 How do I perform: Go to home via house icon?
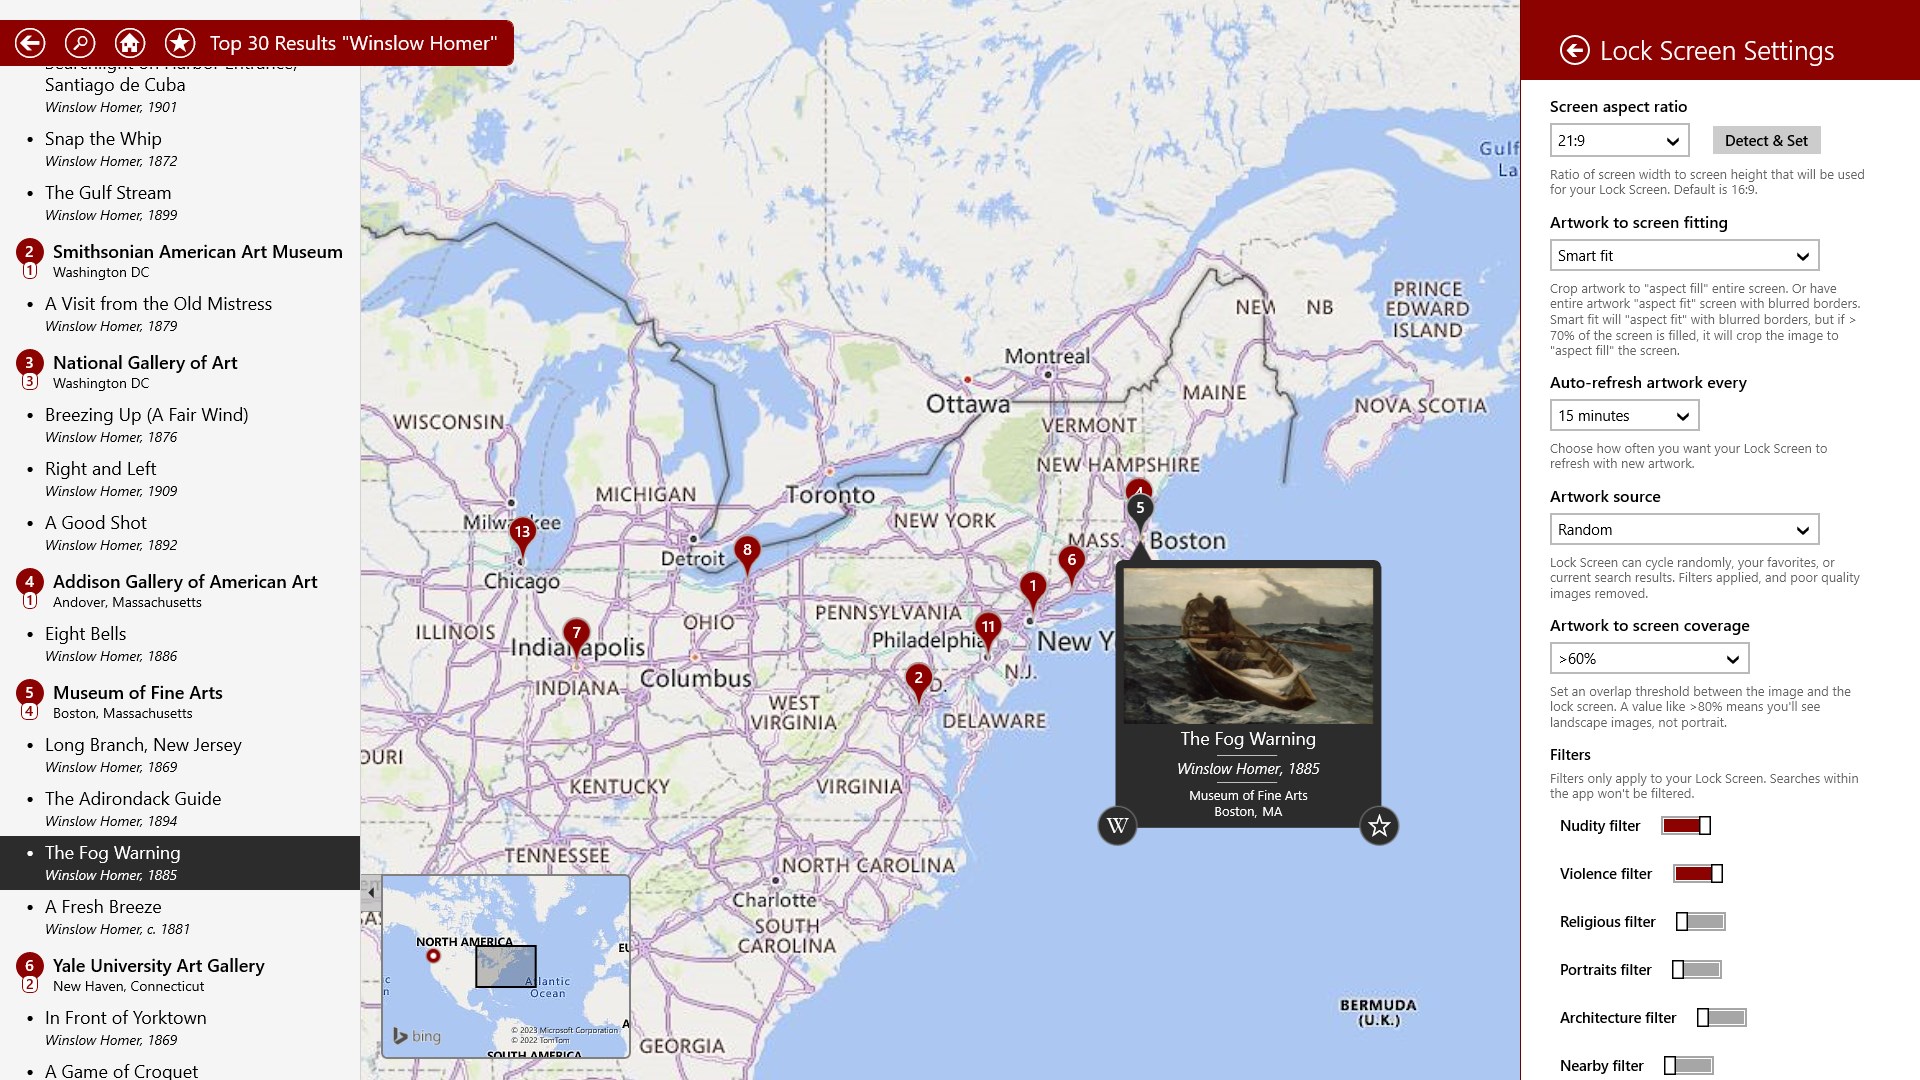(x=130, y=43)
